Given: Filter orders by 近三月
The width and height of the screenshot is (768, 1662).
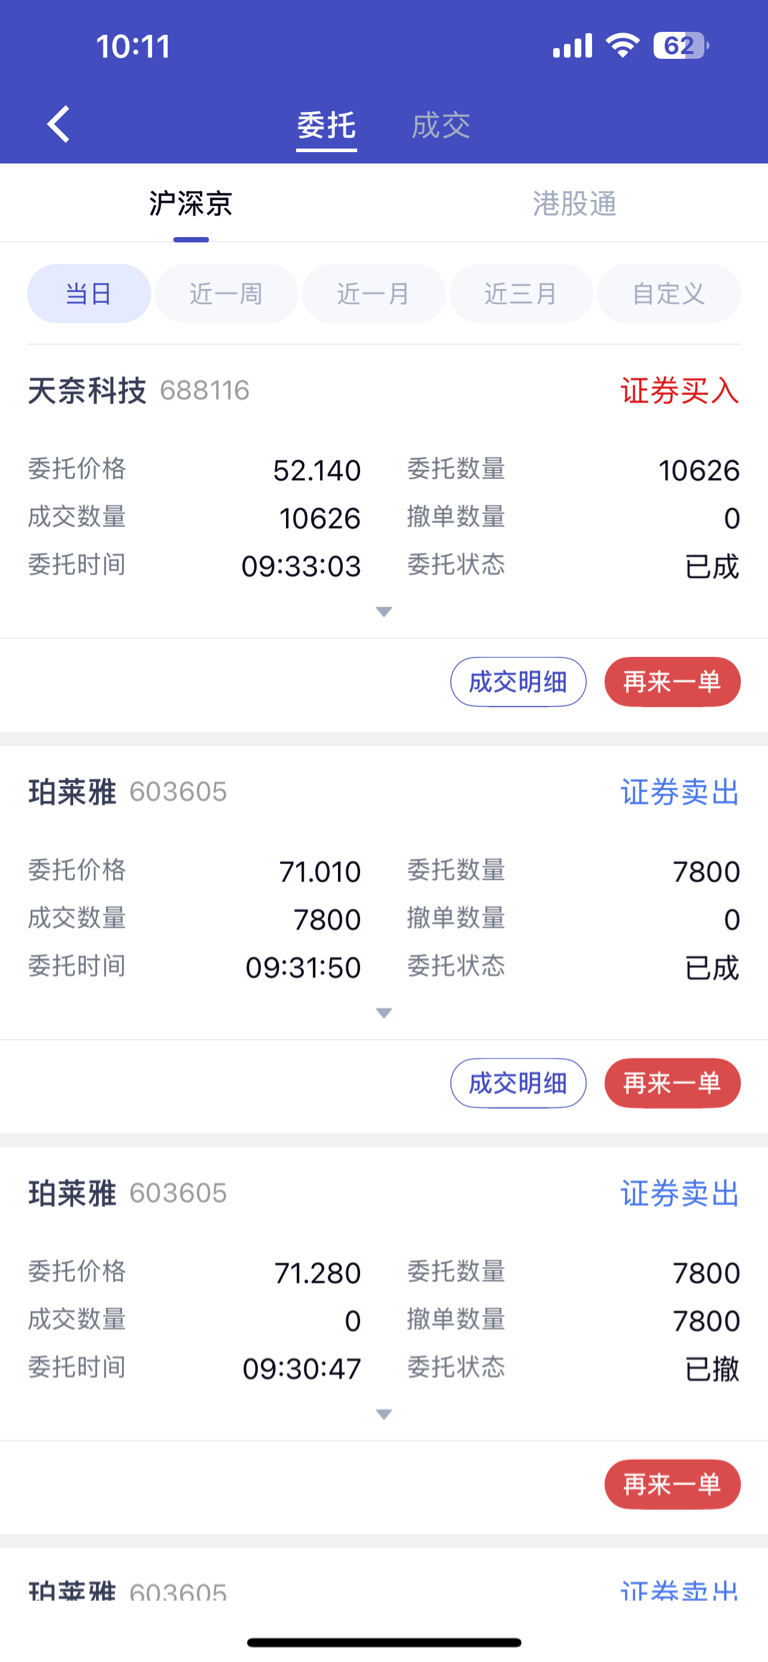Looking at the screenshot, I should [521, 294].
